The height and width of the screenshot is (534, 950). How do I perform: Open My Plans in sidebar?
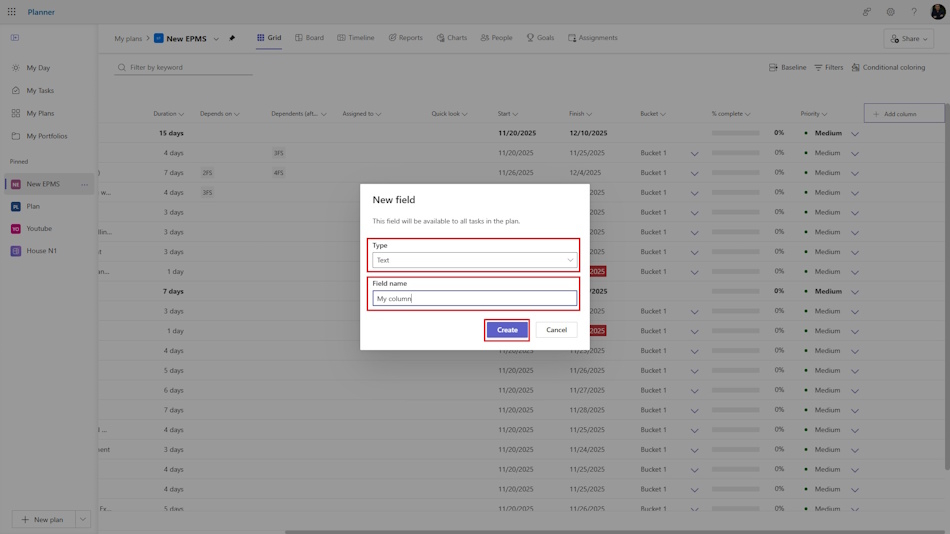point(40,113)
